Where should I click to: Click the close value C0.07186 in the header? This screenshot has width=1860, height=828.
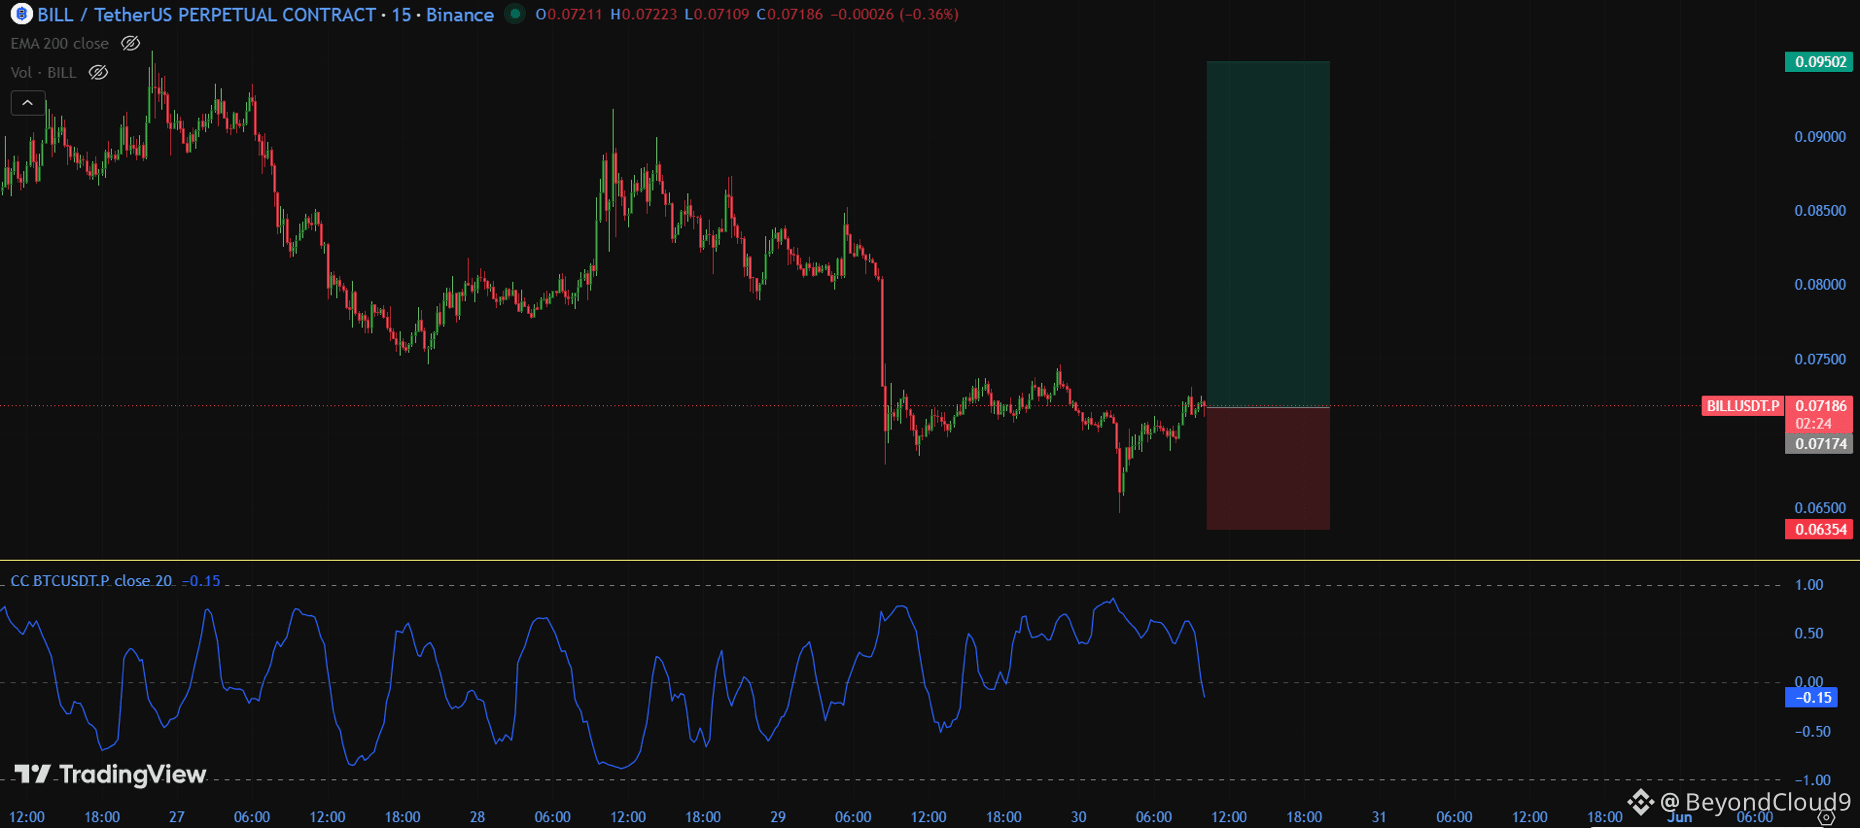point(789,14)
